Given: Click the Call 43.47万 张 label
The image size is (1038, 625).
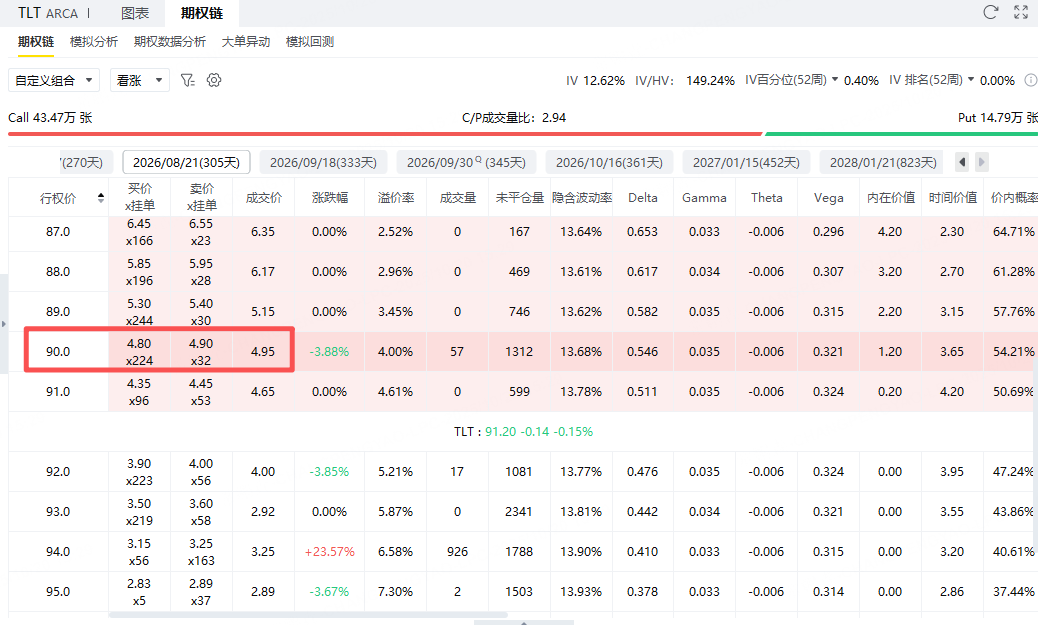Looking at the screenshot, I should click(50, 118).
